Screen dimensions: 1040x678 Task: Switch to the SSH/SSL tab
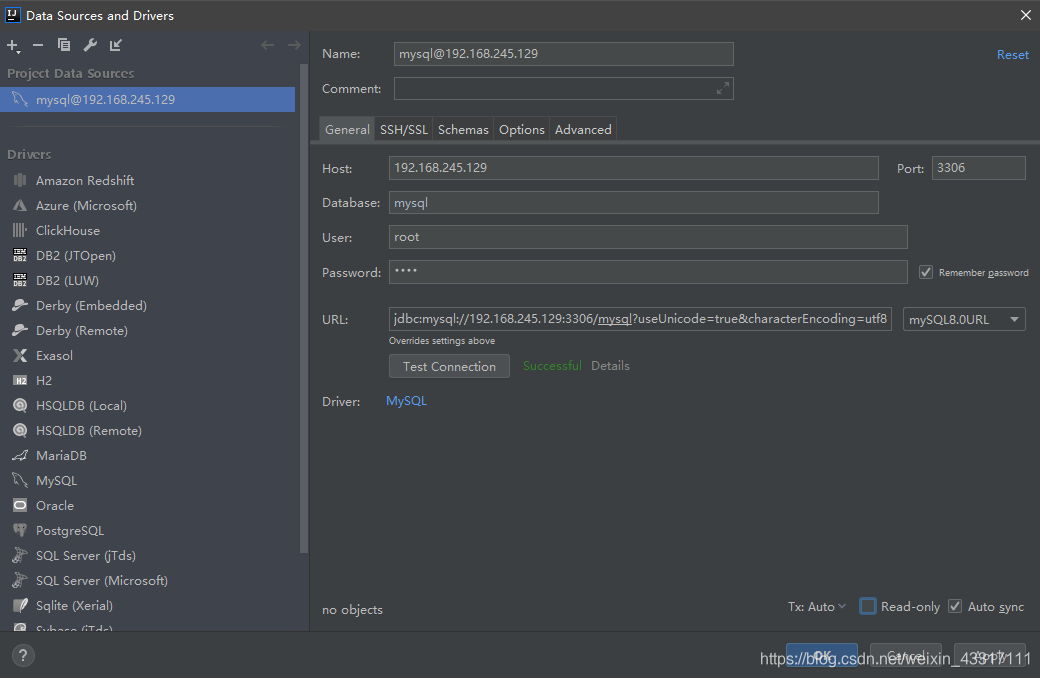click(x=403, y=129)
